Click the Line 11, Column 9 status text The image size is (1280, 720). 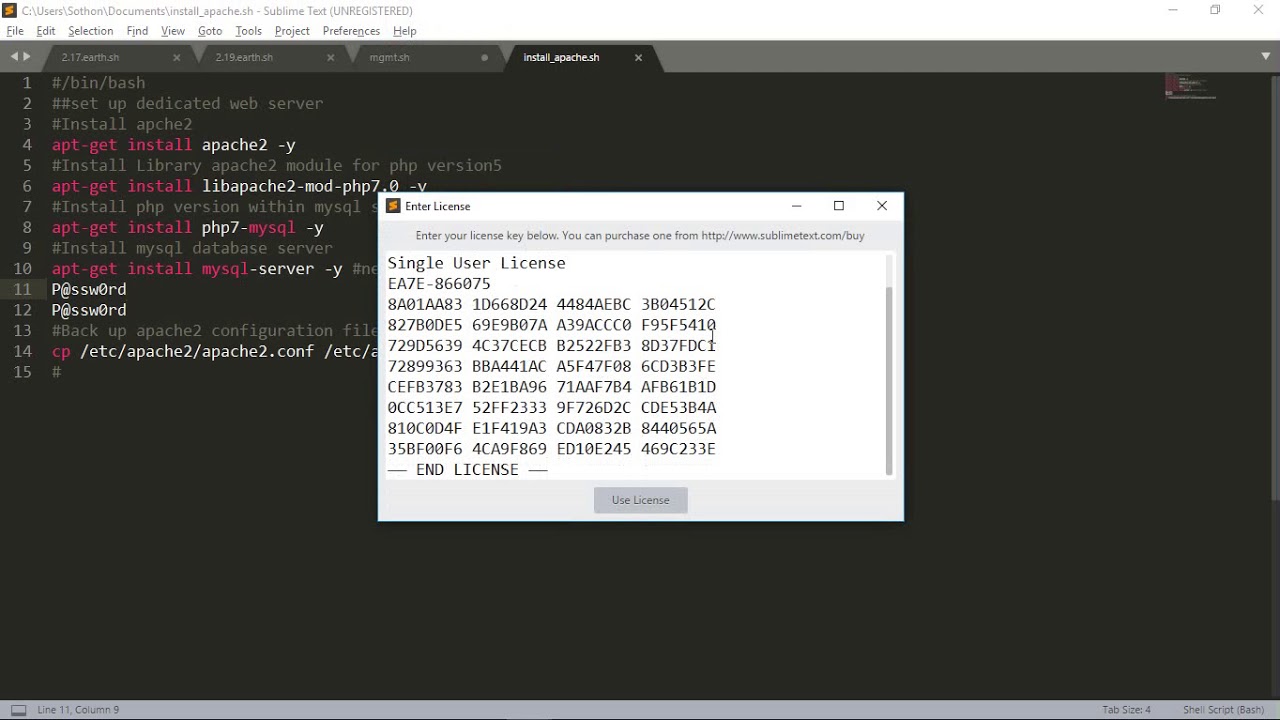click(x=78, y=710)
